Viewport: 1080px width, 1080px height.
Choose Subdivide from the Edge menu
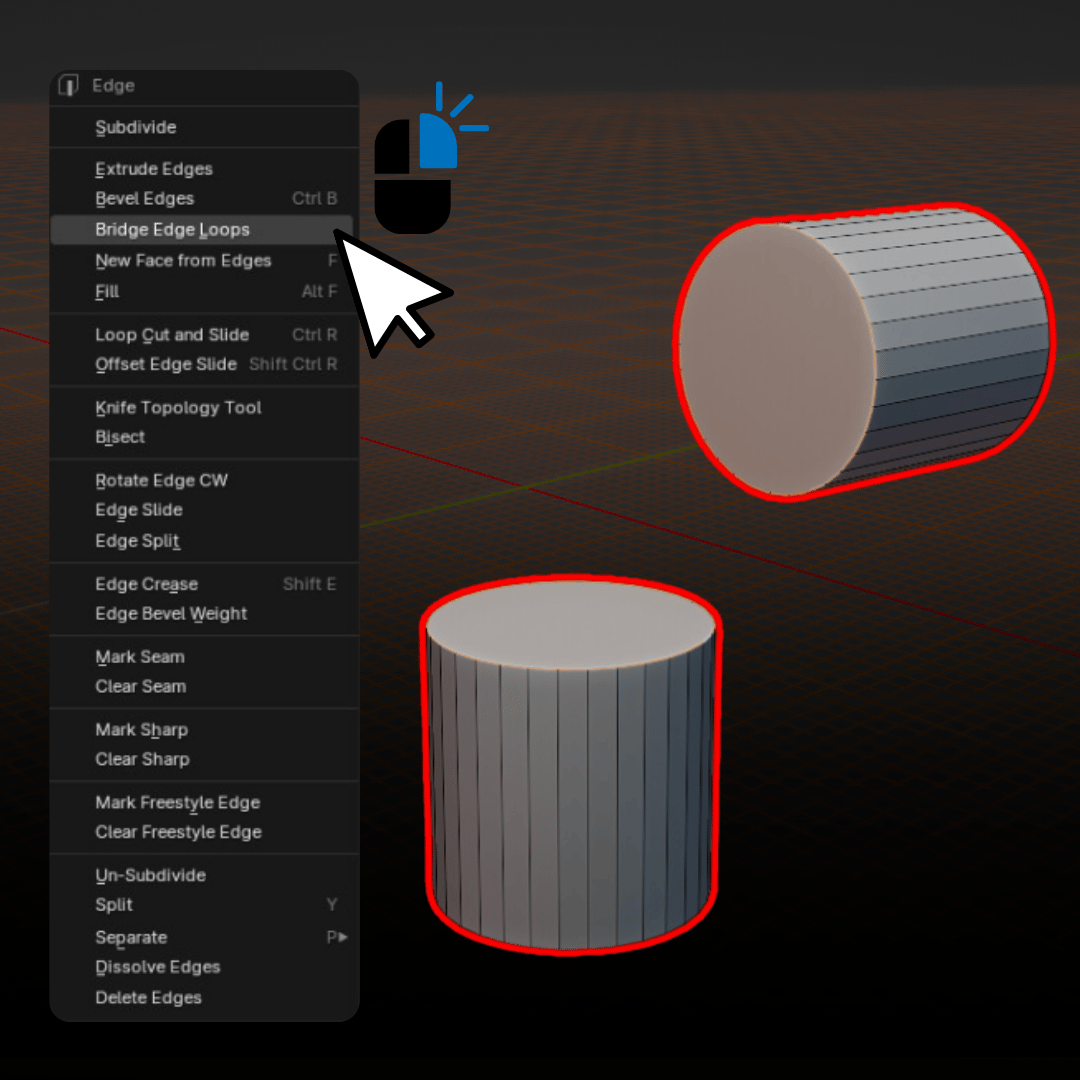205,127
